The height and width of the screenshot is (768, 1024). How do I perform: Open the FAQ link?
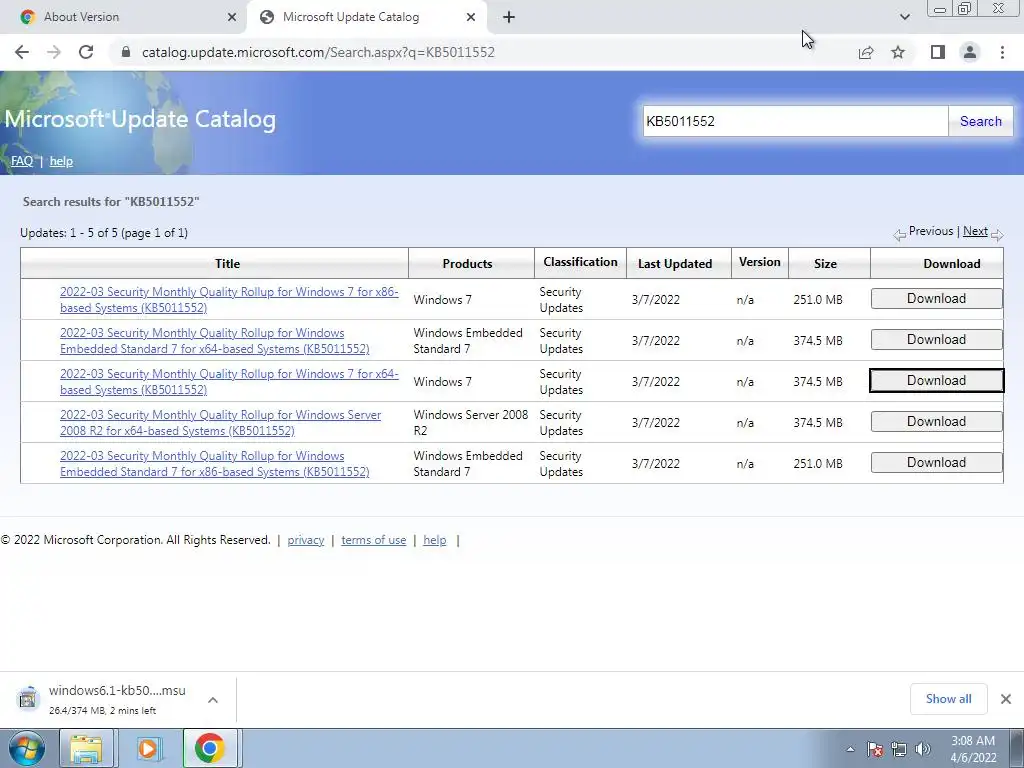(22, 161)
